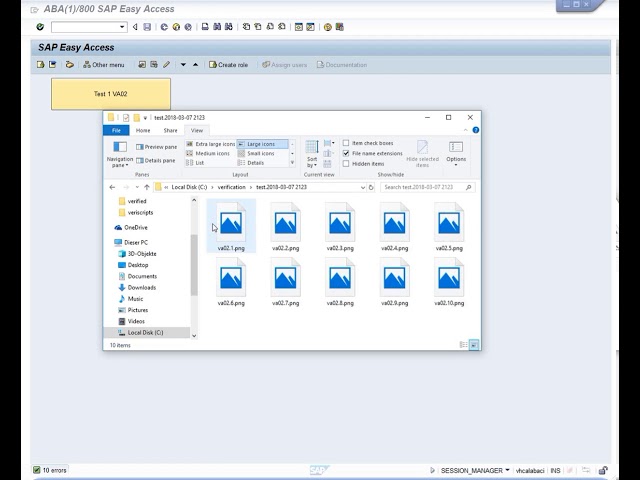640x480 pixels.
Task: Click the SAP Find Next icon
Action: point(229,27)
